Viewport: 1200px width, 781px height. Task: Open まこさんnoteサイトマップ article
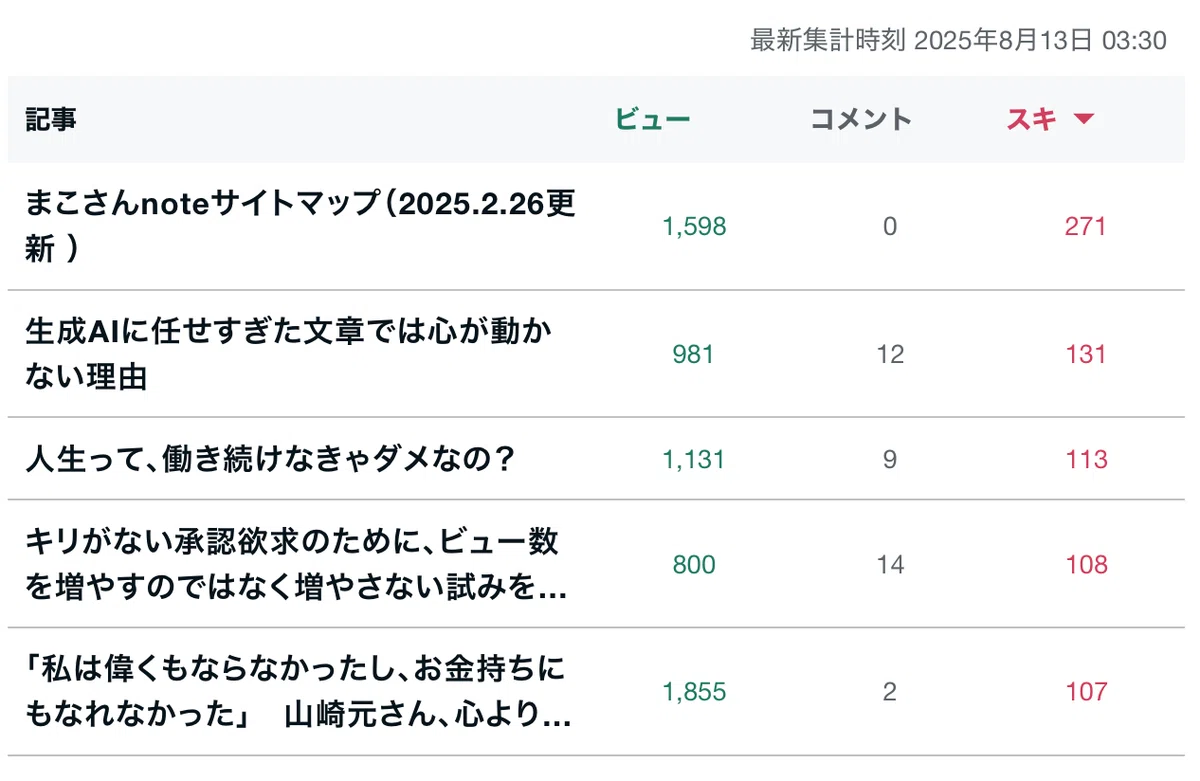point(300,227)
